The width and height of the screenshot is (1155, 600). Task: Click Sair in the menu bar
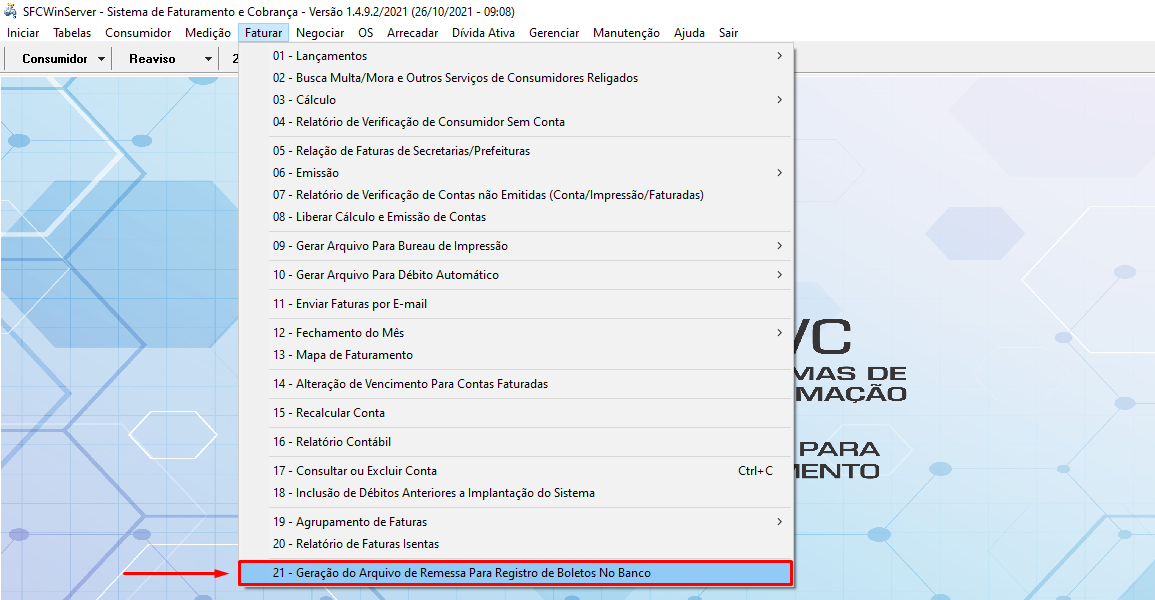coord(728,33)
